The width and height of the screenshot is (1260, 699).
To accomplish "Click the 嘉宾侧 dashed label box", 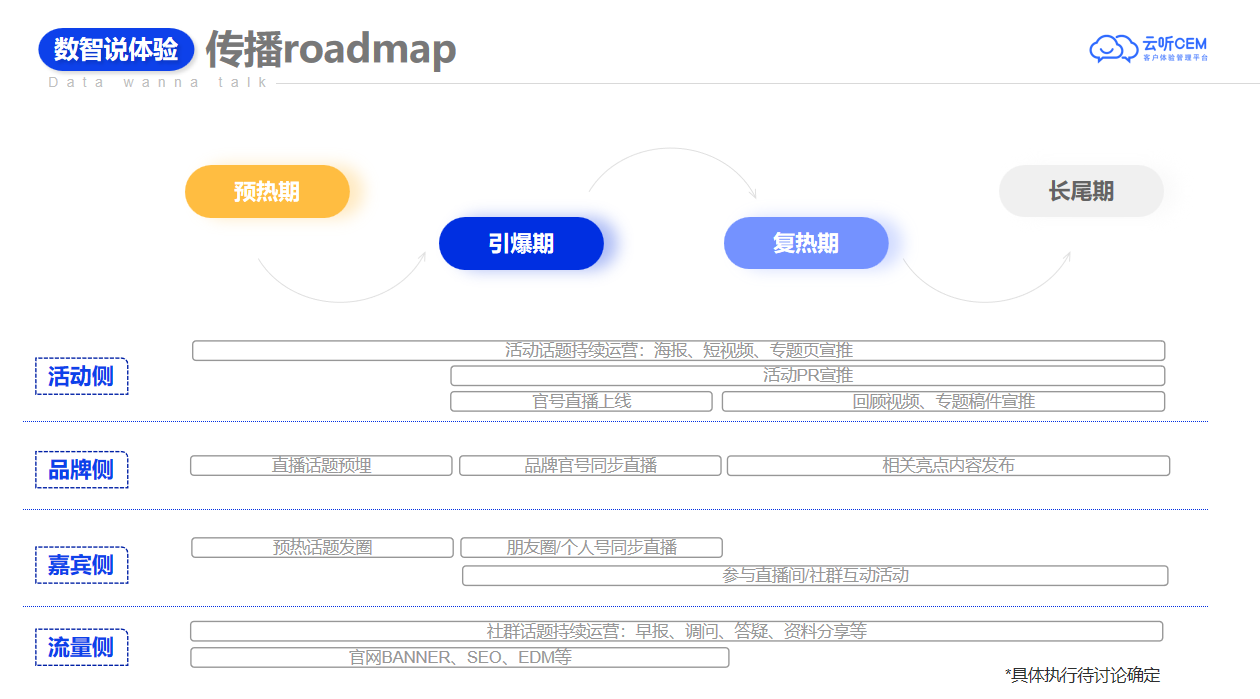I will coord(81,565).
